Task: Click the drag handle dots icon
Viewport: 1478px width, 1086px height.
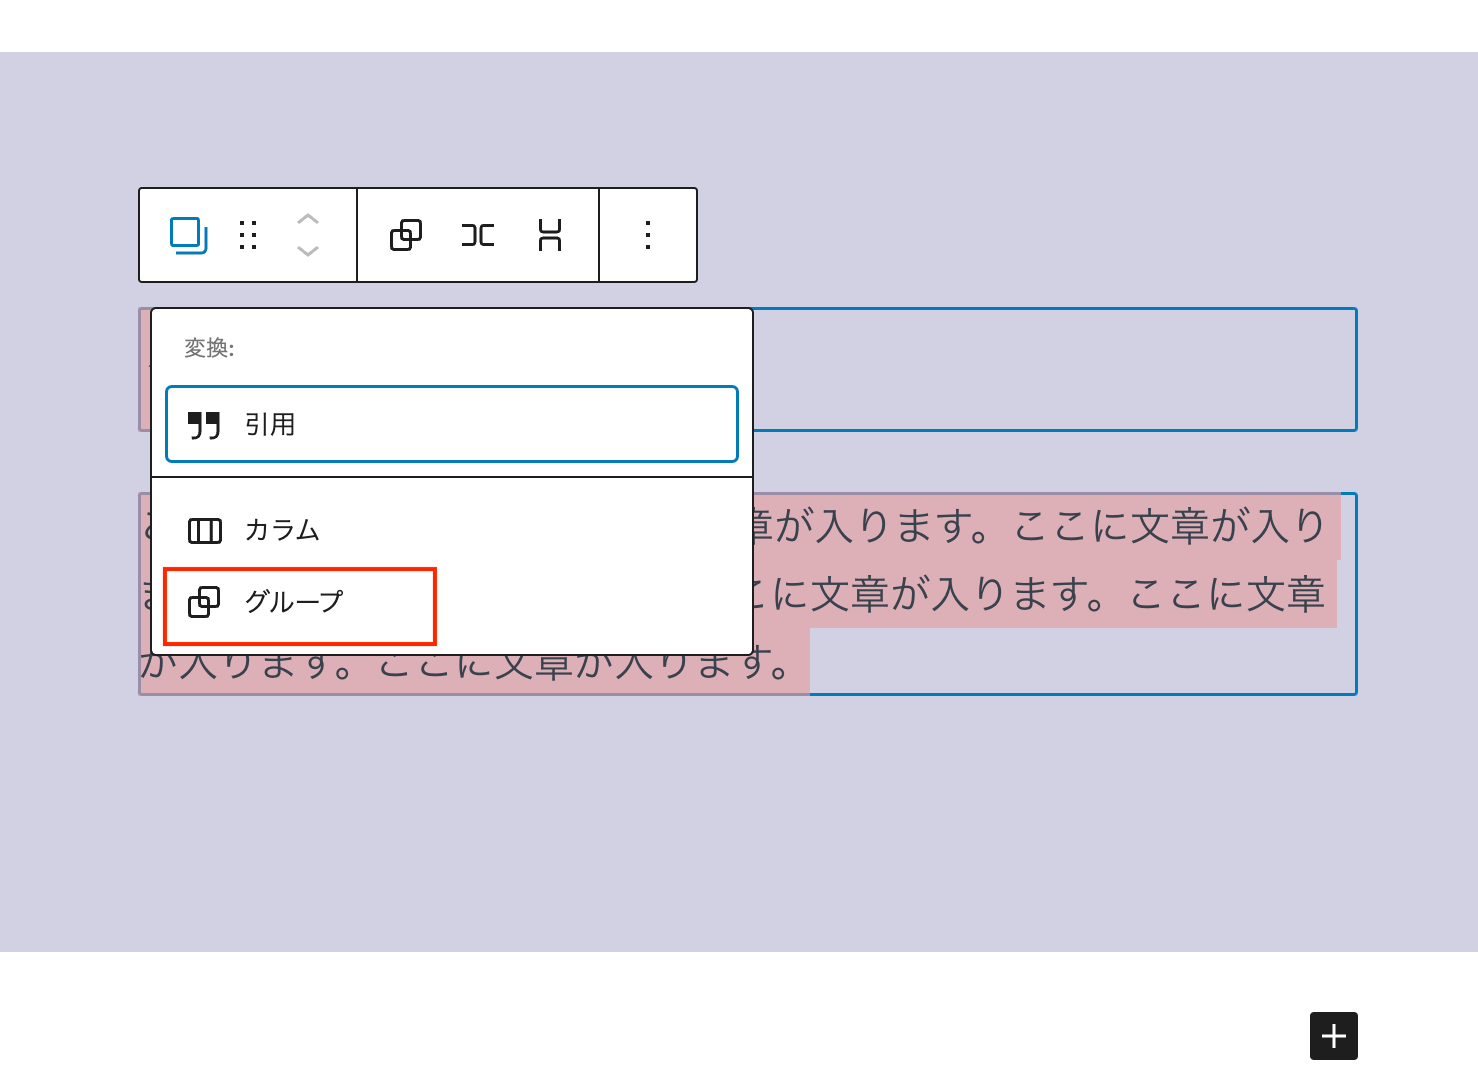Action: [x=248, y=236]
